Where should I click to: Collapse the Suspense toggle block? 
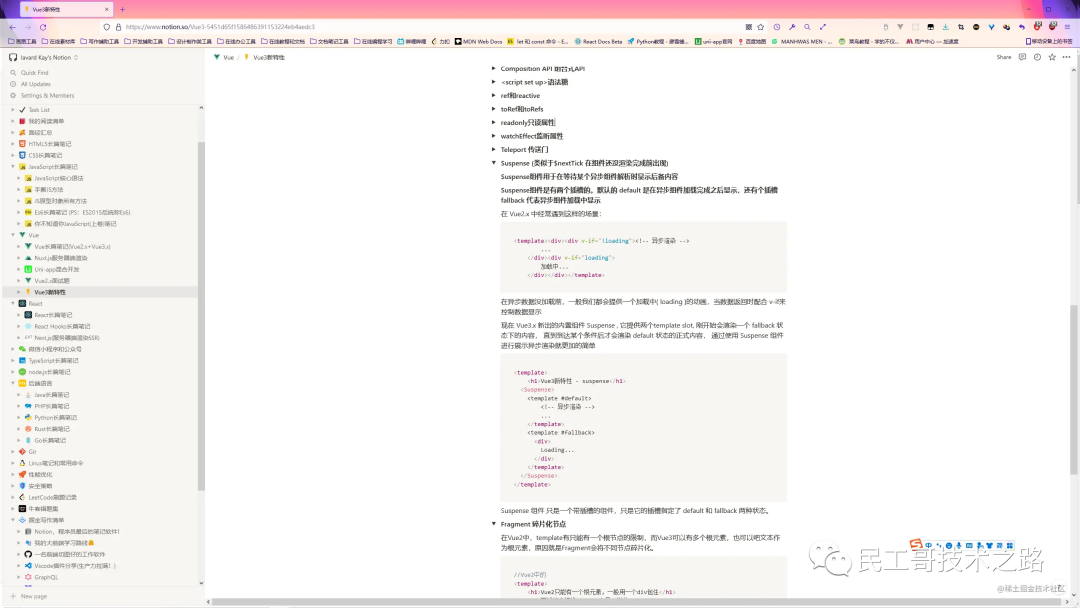tap(494, 163)
